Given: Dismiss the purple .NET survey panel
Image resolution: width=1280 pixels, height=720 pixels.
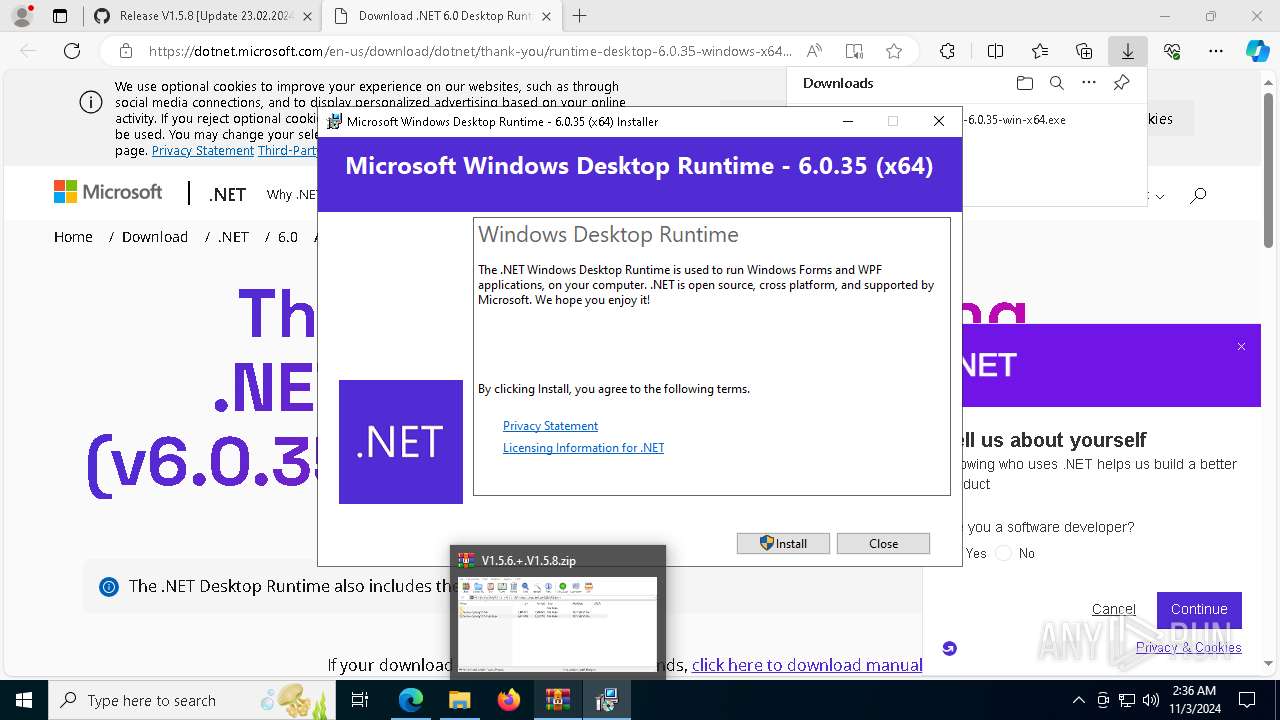Looking at the screenshot, I should tap(1241, 346).
